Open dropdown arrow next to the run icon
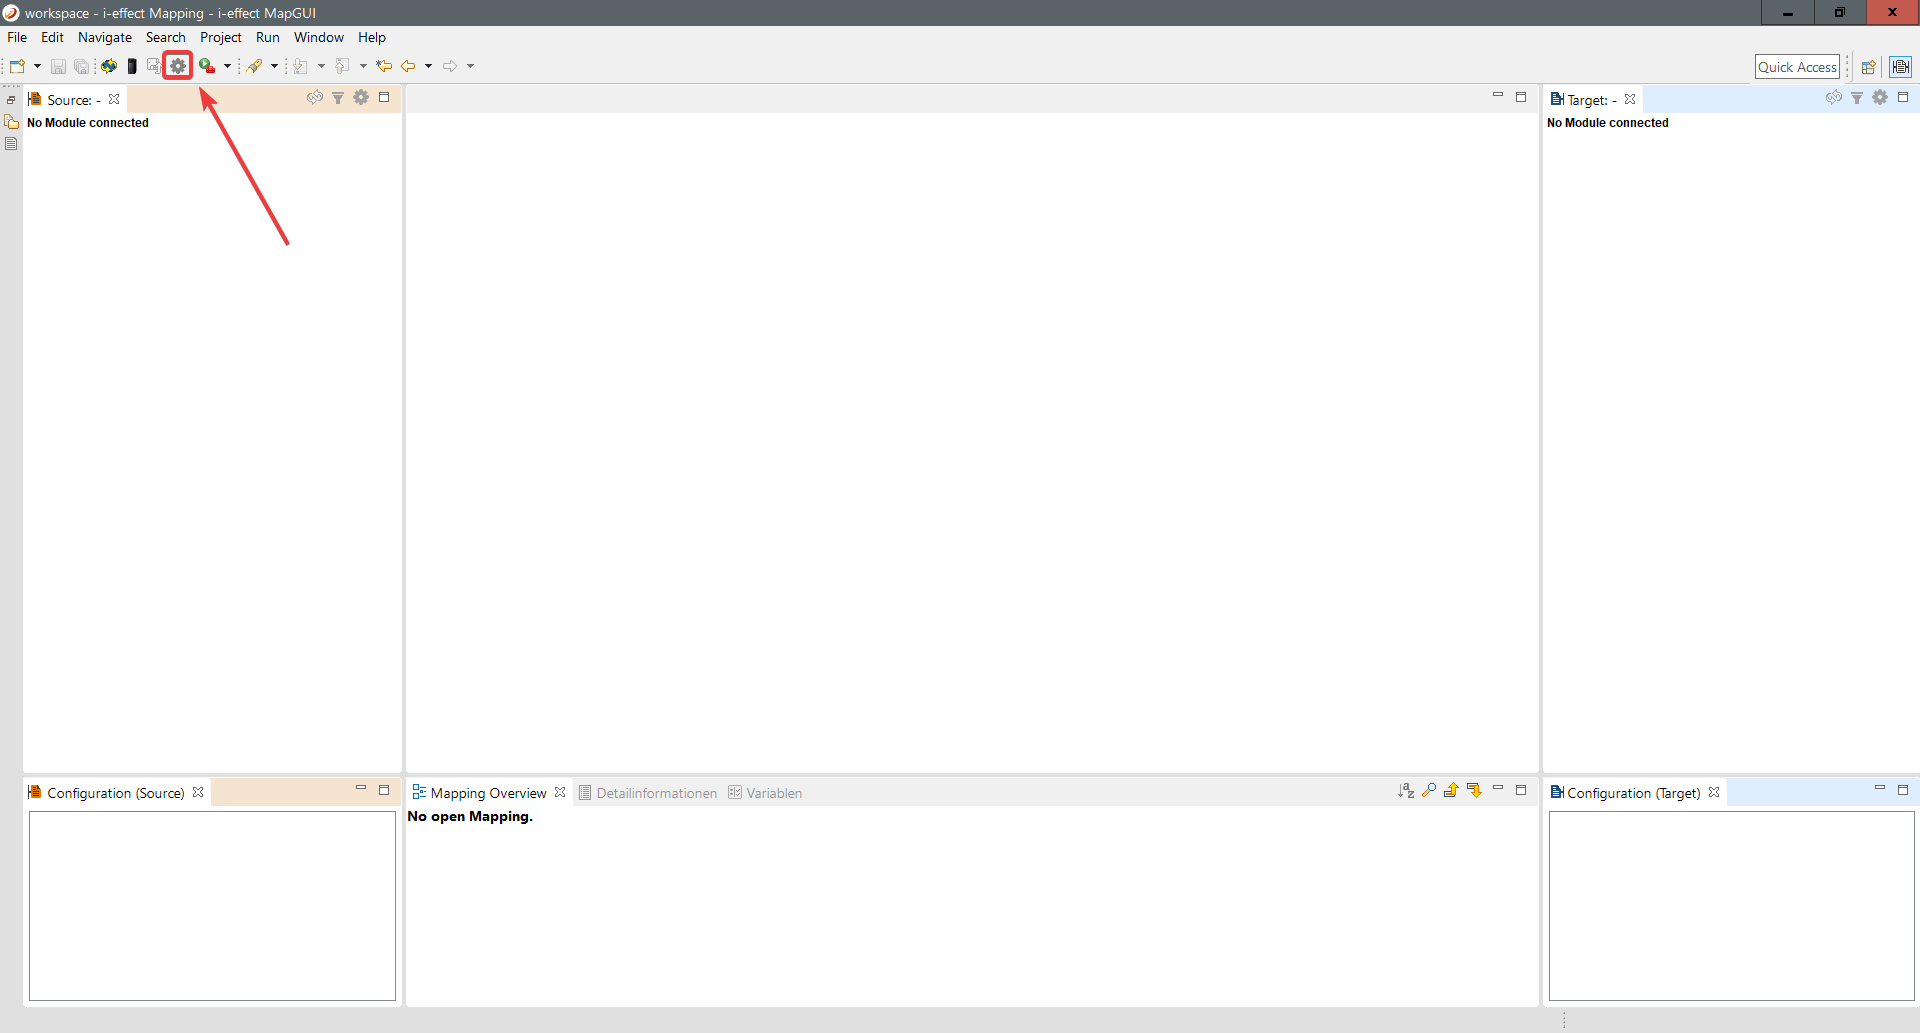The height and width of the screenshot is (1033, 1920). click(x=228, y=66)
